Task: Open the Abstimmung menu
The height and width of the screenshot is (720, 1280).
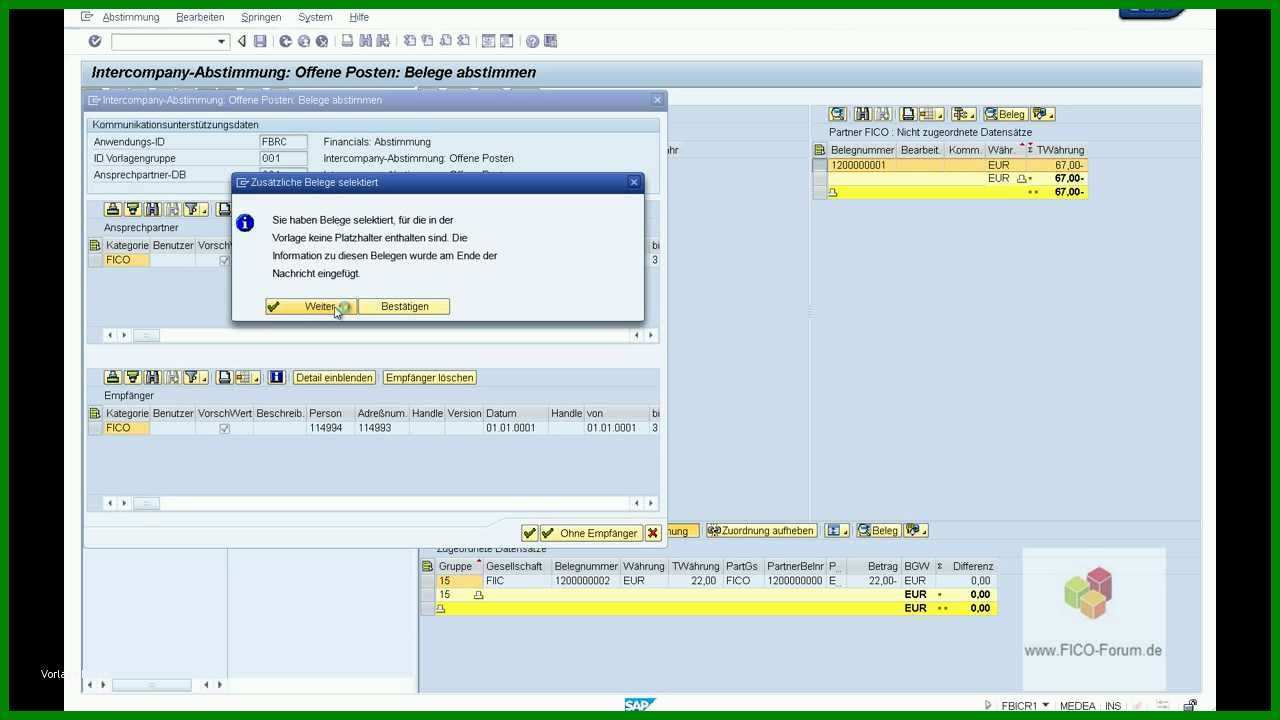Action: coord(131,17)
